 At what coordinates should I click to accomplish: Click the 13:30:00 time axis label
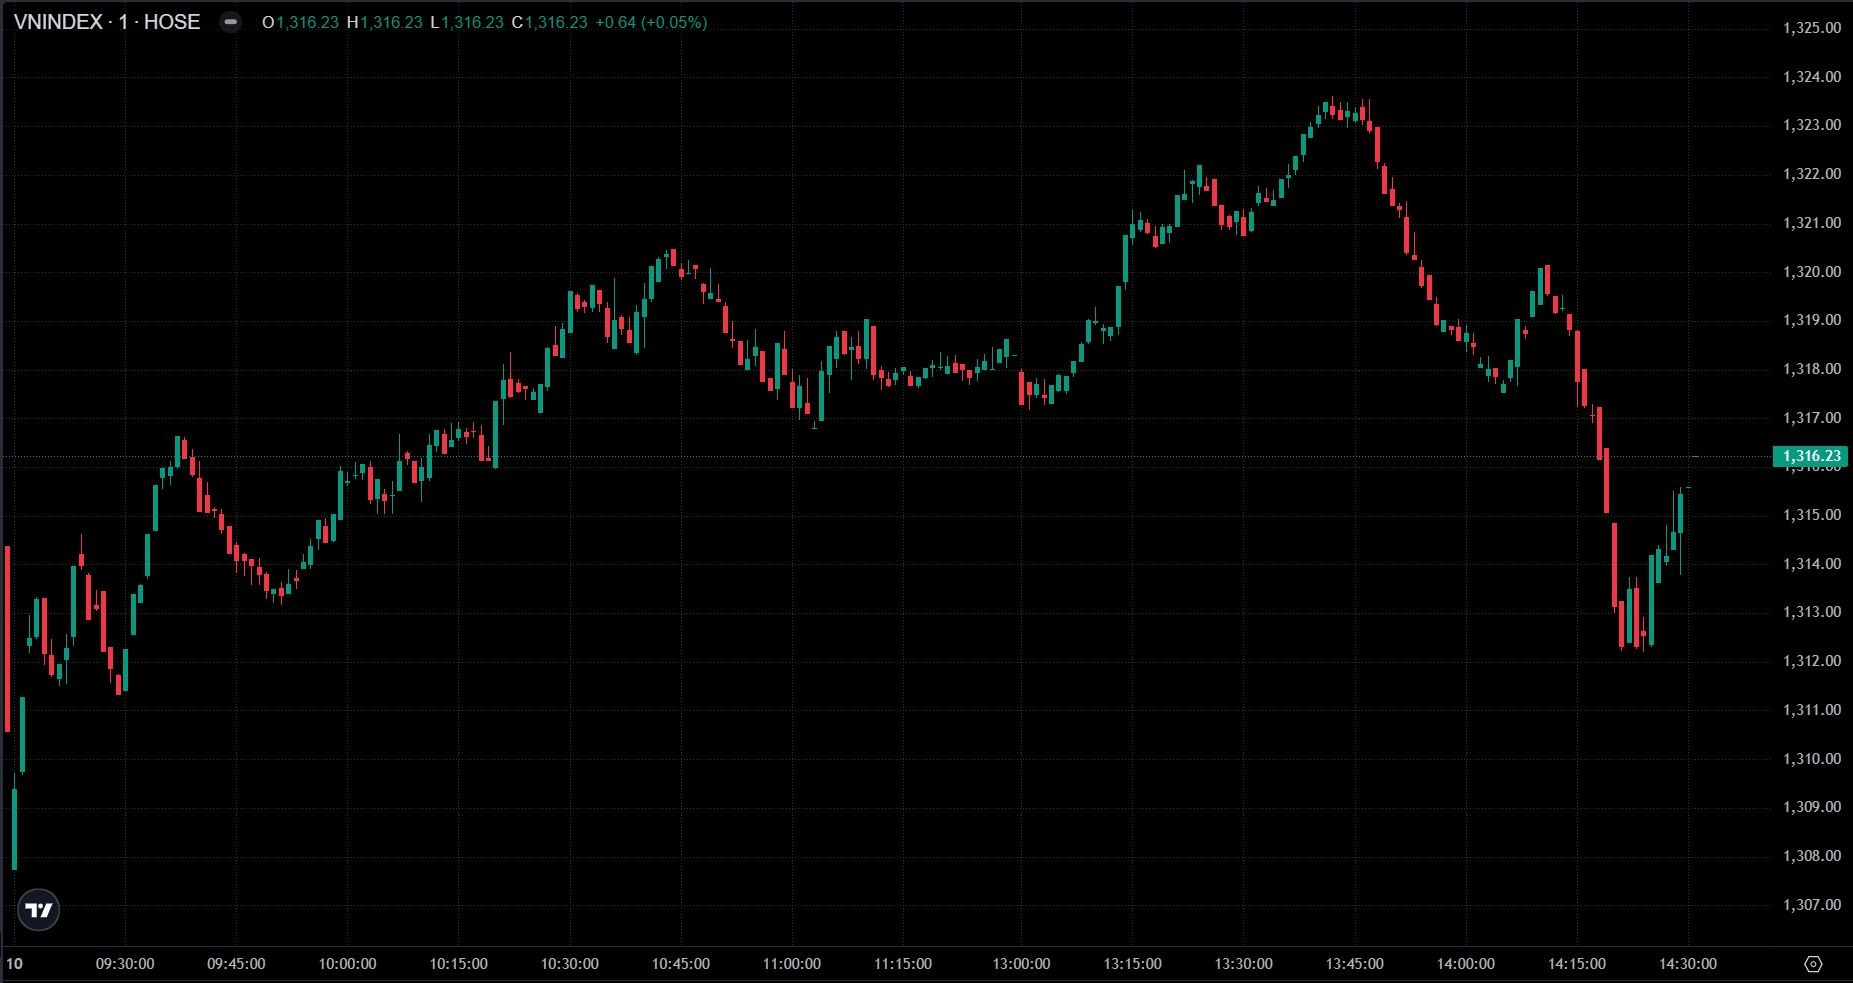click(1244, 964)
